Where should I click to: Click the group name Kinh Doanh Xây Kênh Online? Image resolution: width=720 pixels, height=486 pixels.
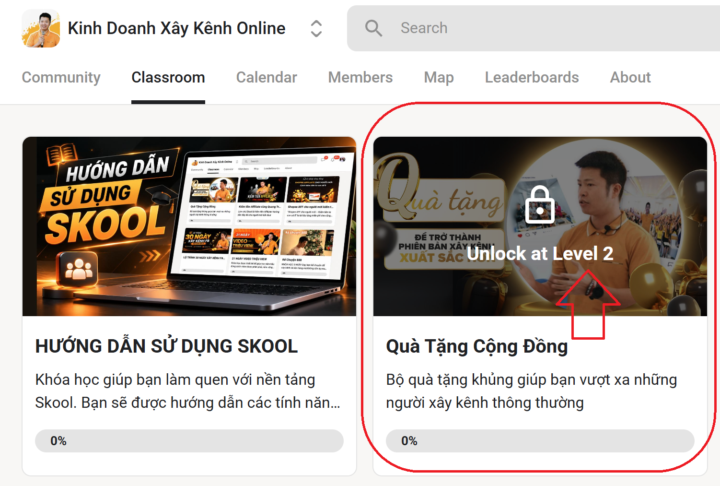pyautogui.click(x=177, y=28)
